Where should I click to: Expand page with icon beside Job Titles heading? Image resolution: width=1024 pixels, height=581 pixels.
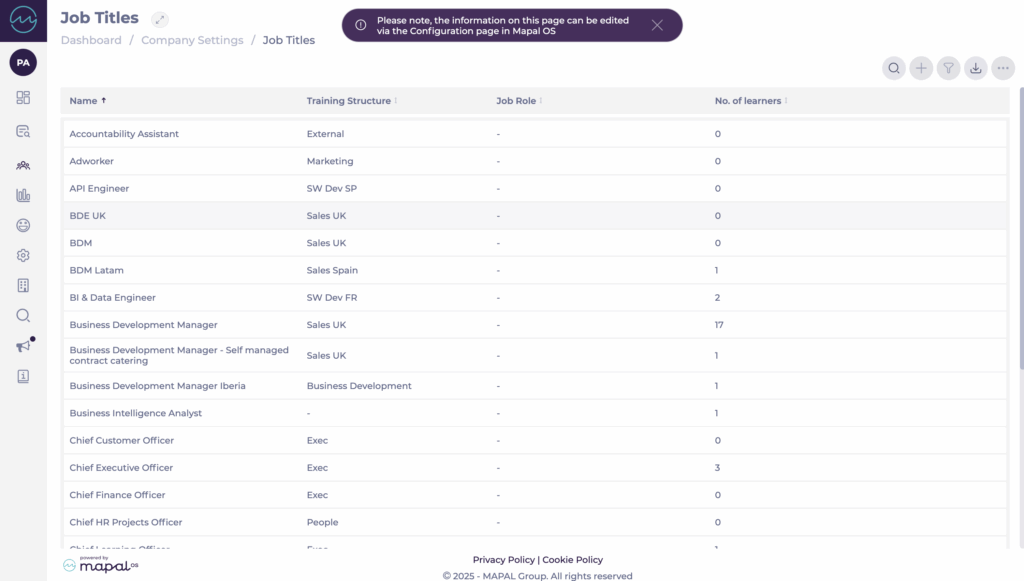point(160,19)
